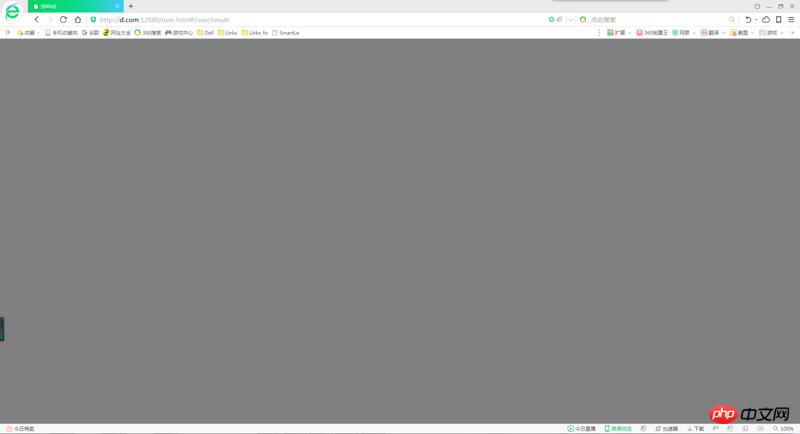Screen dimensions: 800x434
Task: Go back to previous page
Action: coord(37,19)
